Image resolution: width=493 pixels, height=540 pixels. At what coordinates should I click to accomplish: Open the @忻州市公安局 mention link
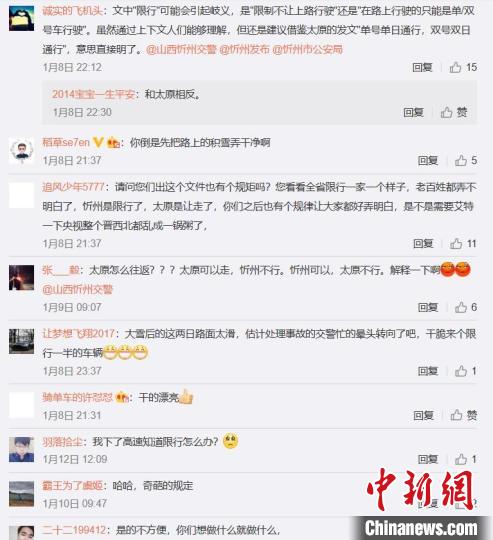tap(307, 49)
